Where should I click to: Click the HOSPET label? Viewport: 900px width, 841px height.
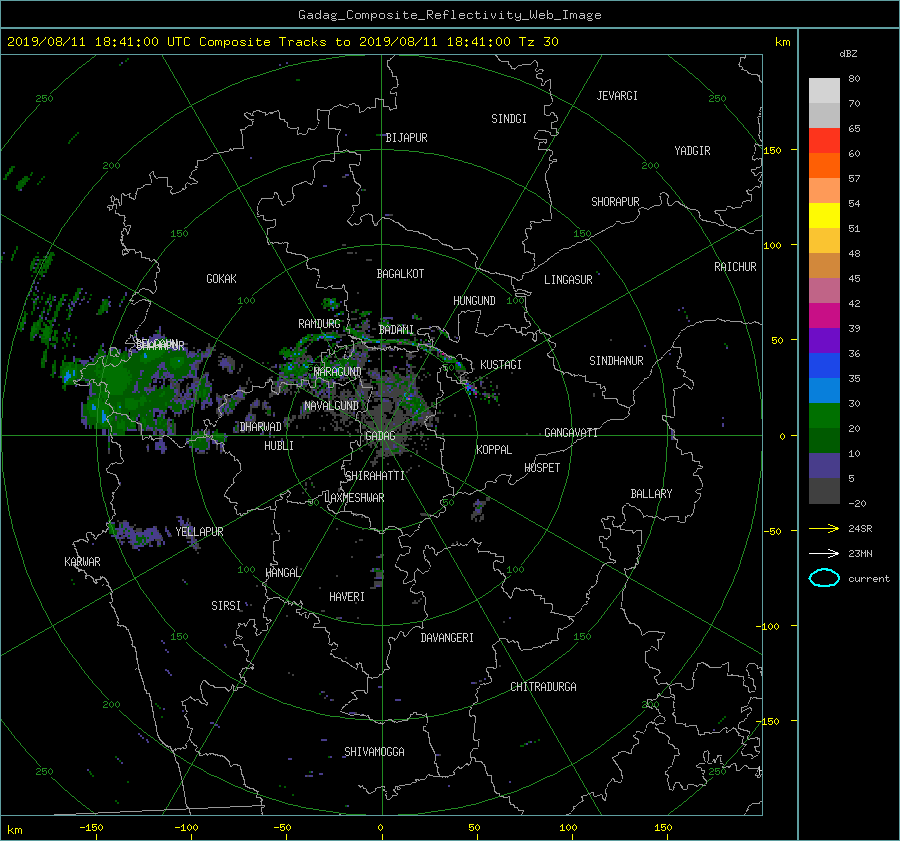point(542,468)
